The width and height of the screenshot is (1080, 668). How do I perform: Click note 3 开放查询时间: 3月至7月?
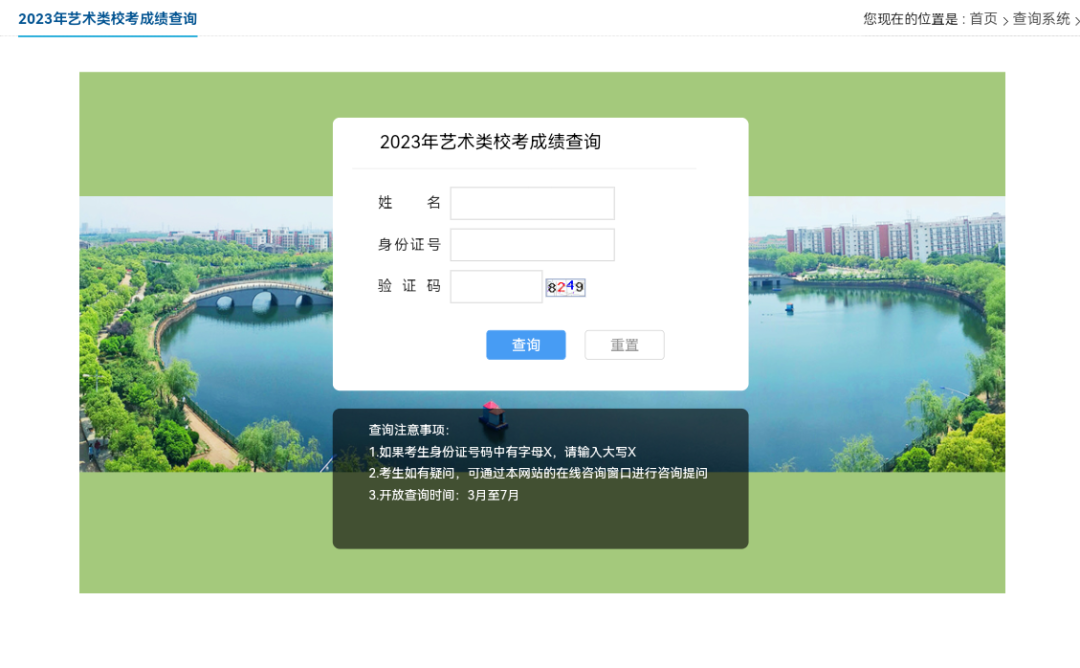coord(444,495)
